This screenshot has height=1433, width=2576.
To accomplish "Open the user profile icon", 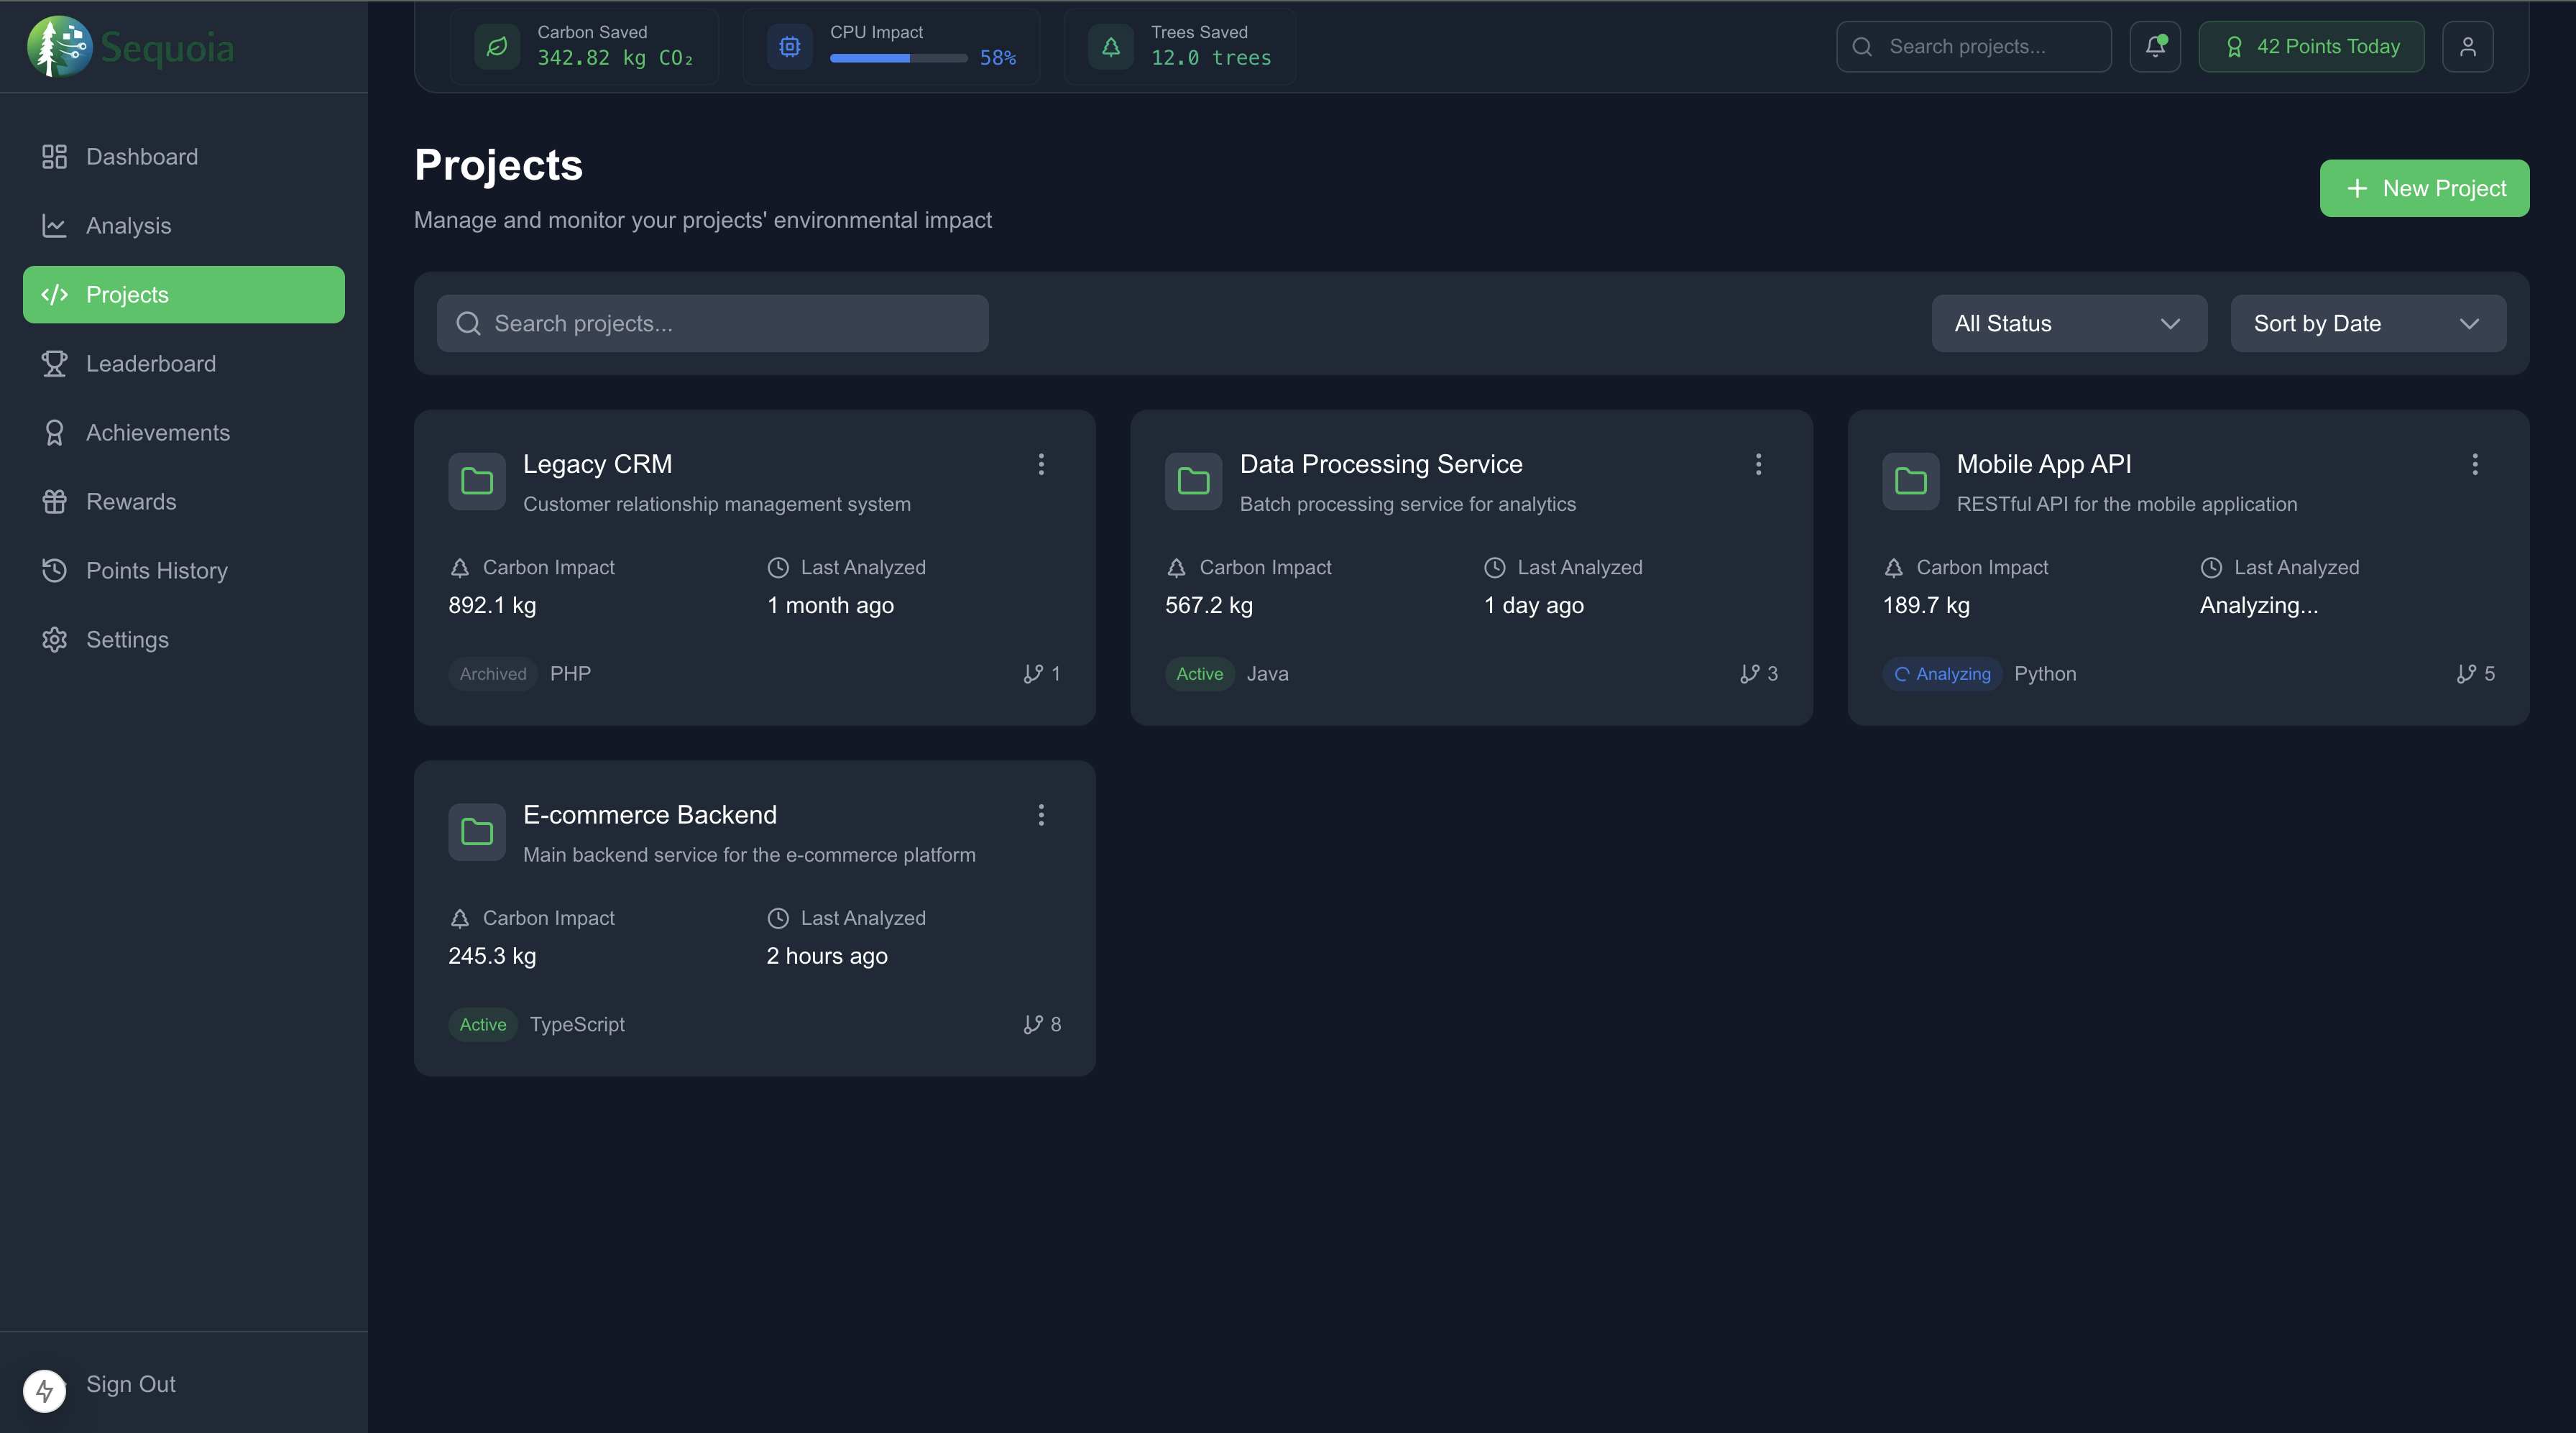I will 2467,47.
